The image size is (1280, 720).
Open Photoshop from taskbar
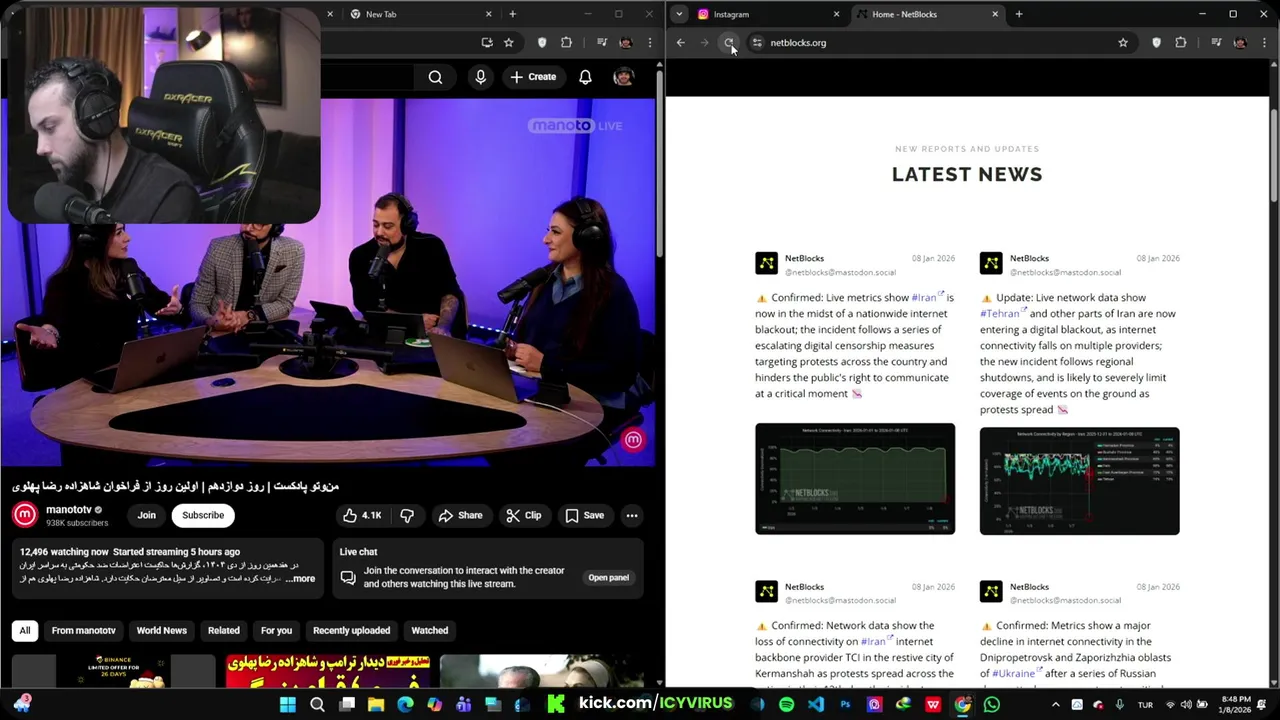(845, 705)
